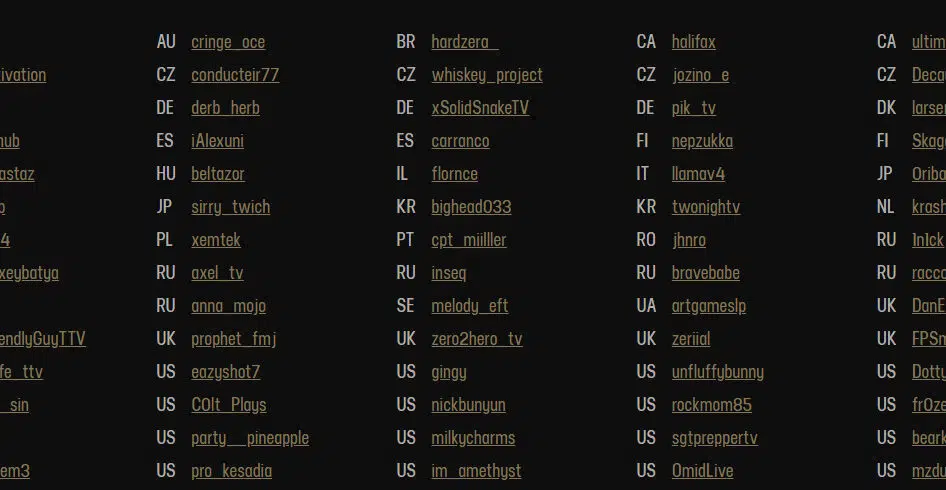Visit halifax streamer page
The height and width of the screenshot is (490, 946).
click(x=694, y=42)
